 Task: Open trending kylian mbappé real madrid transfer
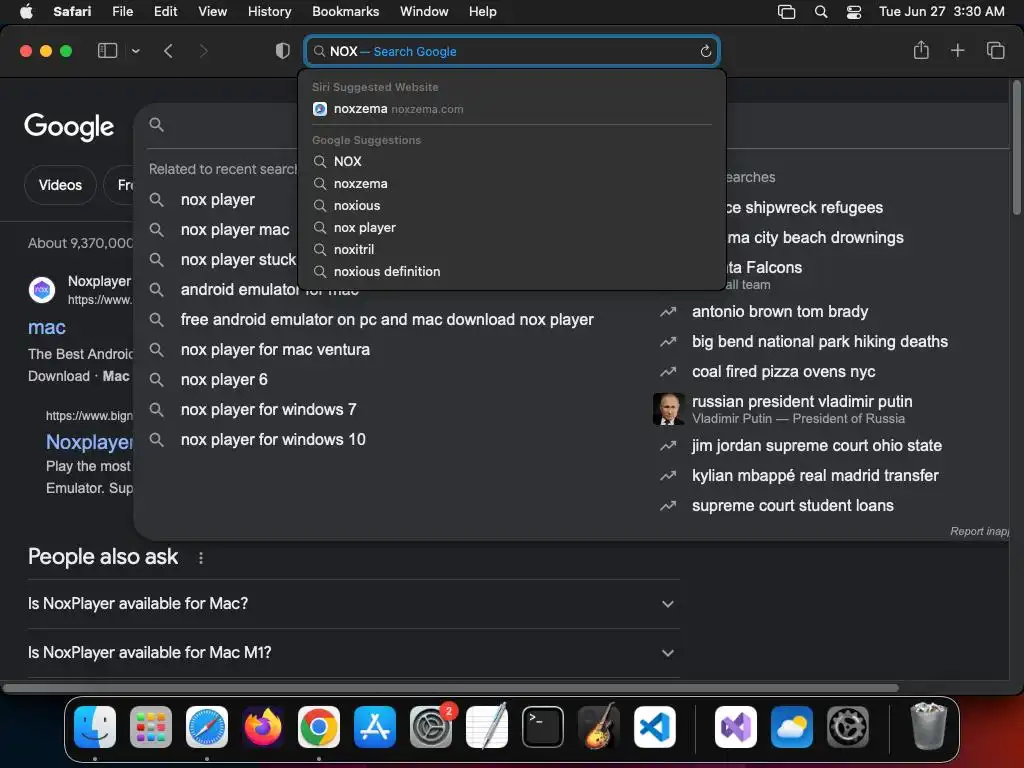tap(815, 475)
